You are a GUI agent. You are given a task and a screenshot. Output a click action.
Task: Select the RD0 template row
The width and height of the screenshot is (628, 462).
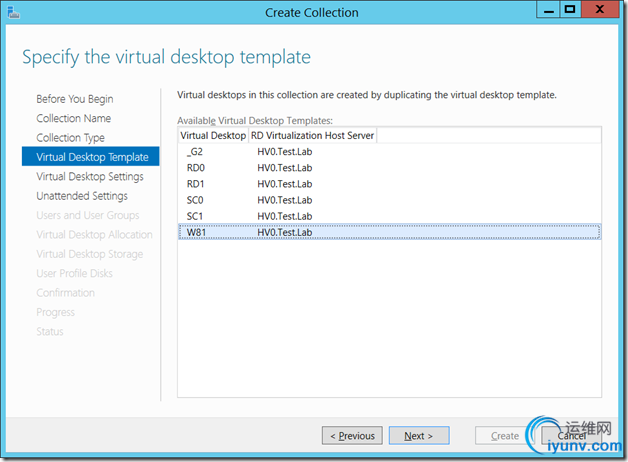tap(389, 168)
